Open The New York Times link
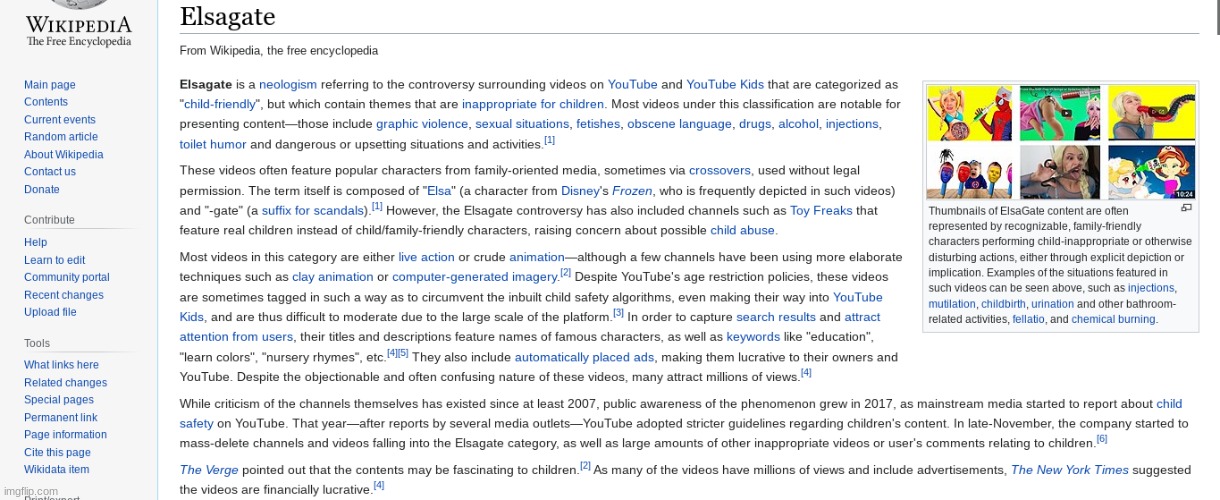The height and width of the screenshot is (500, 1220). [1069, 470]
